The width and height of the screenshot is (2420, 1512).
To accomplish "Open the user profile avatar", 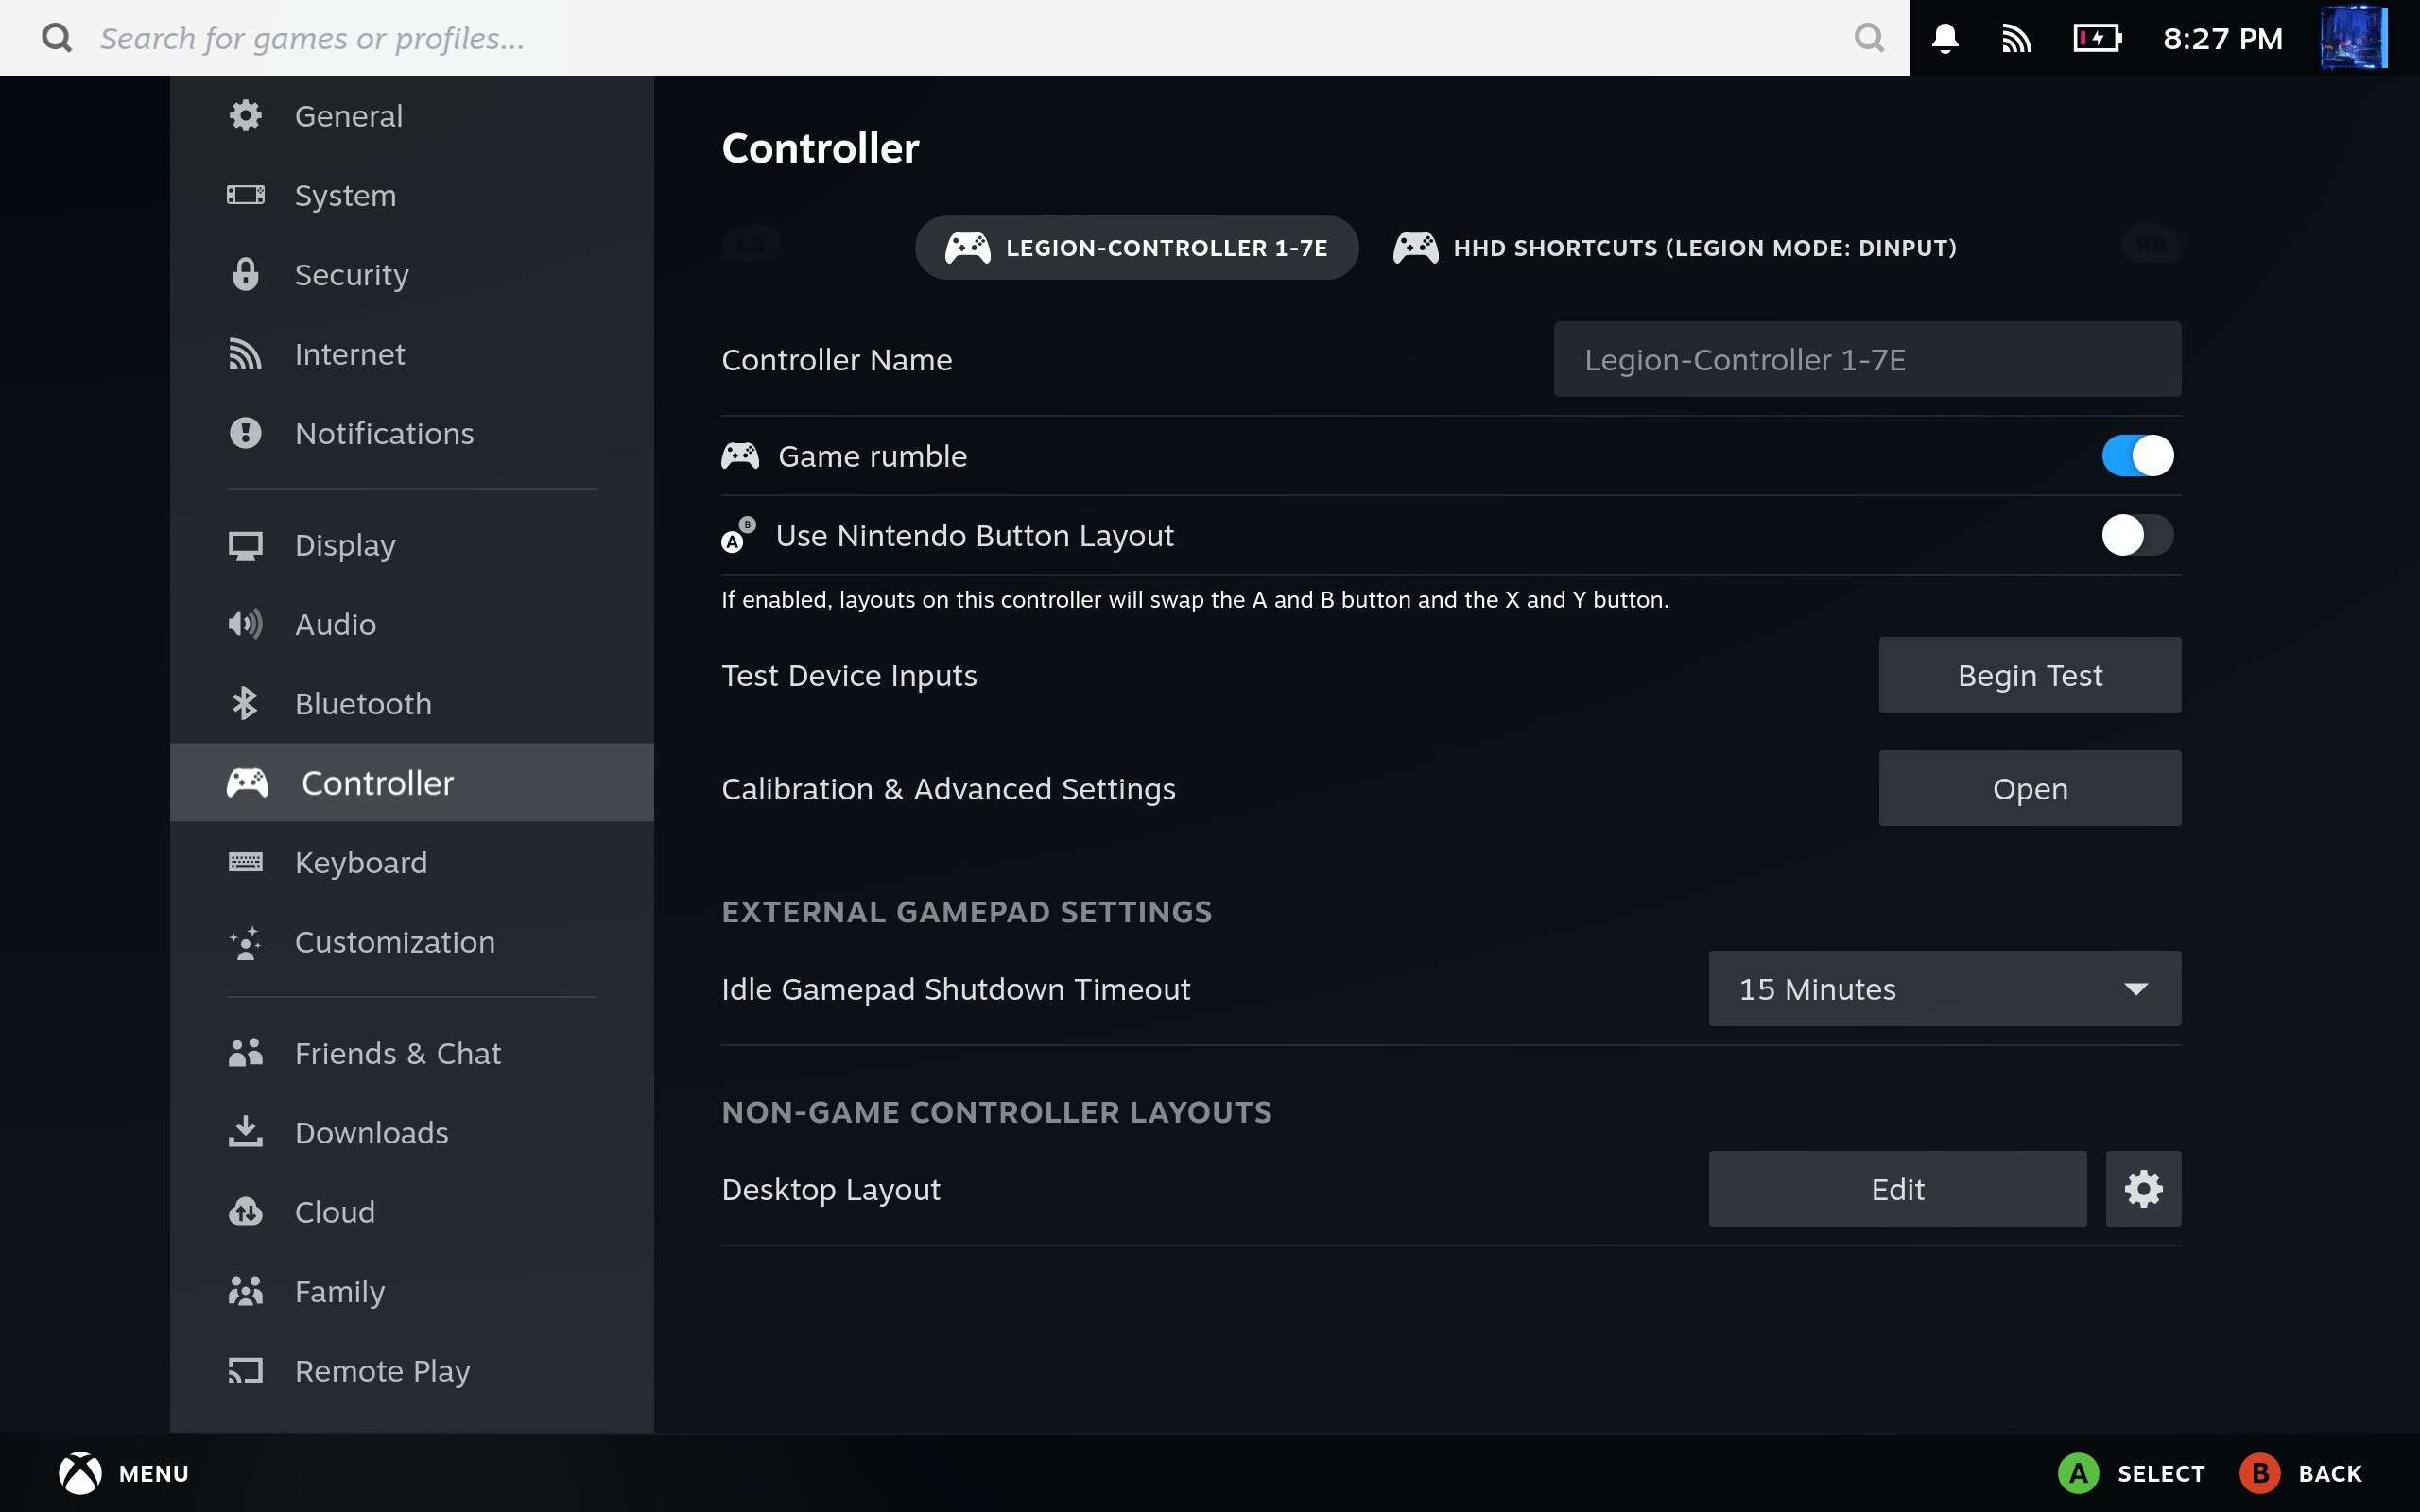I will [x=2352, y=38].
